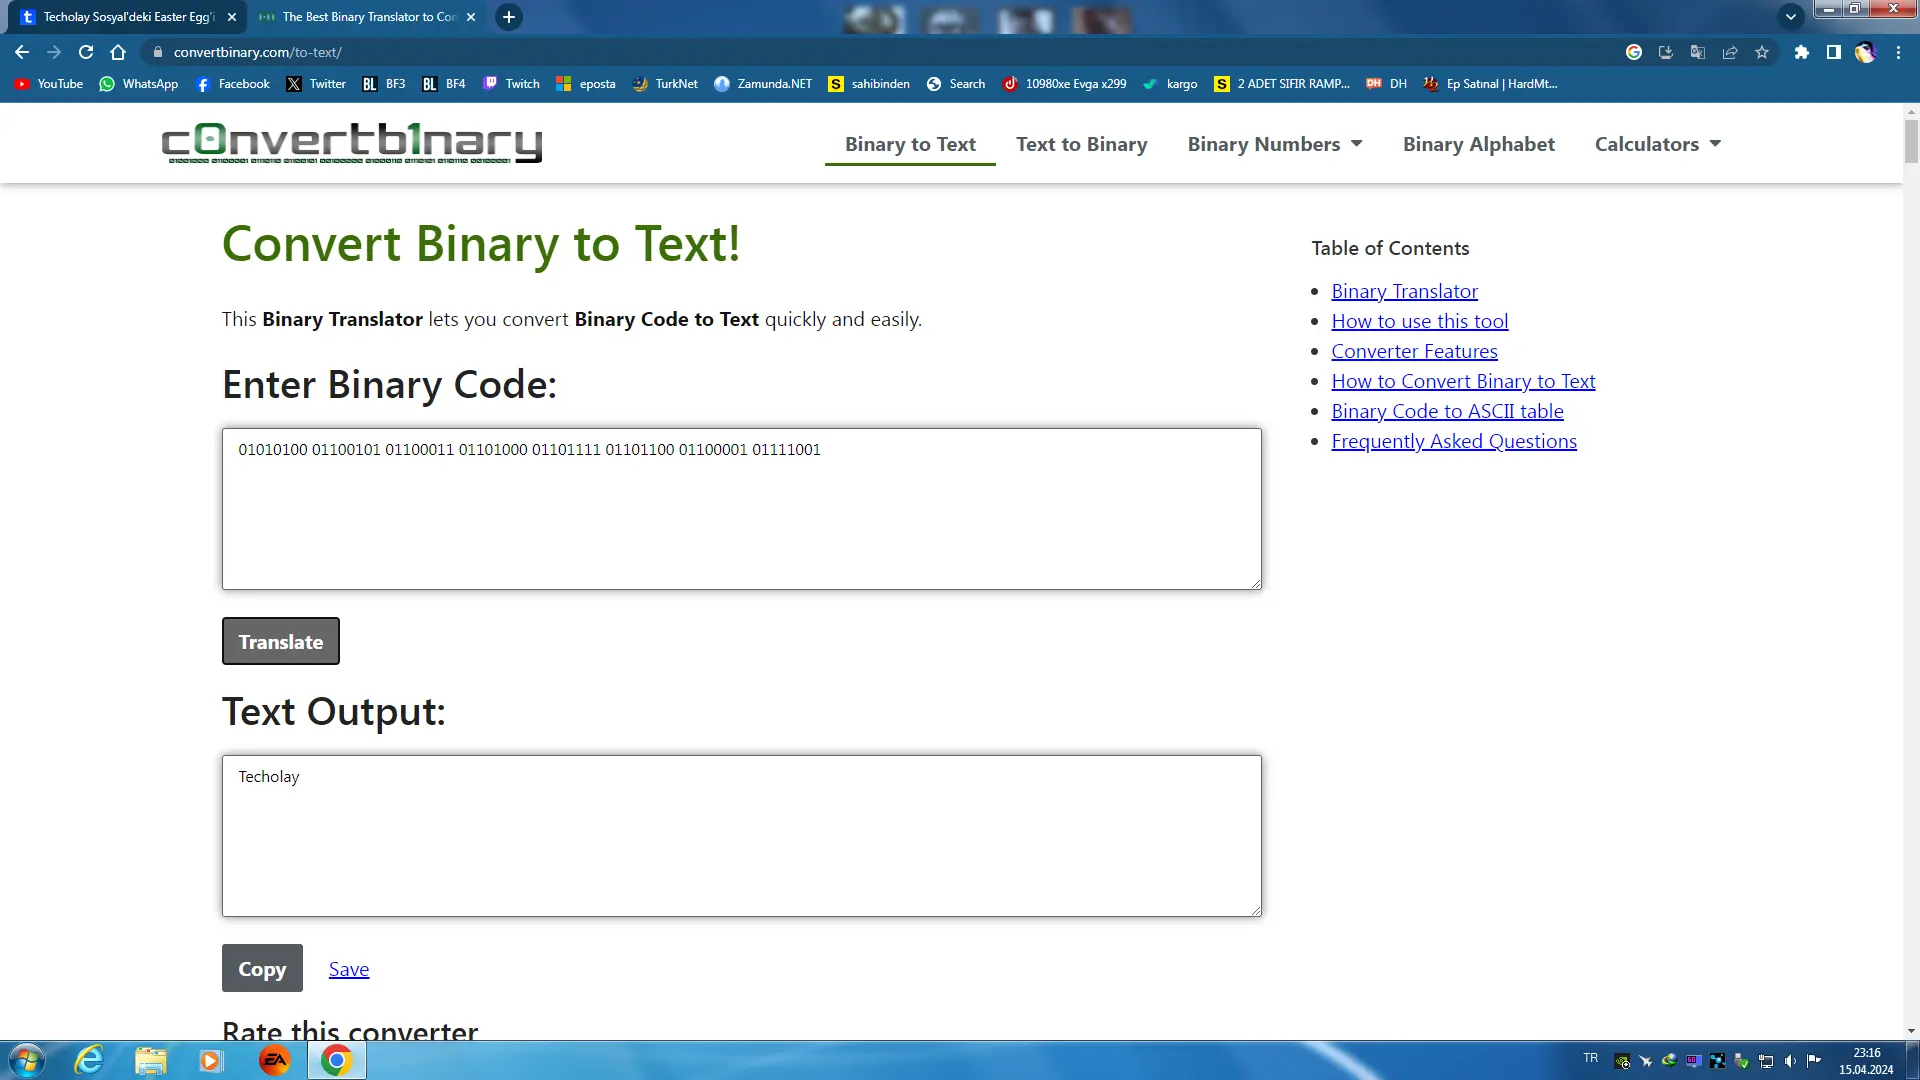The image size is (1920, 1080).
Task: Open the Binary Alphabet nav item
Action: click(1478, 144)
